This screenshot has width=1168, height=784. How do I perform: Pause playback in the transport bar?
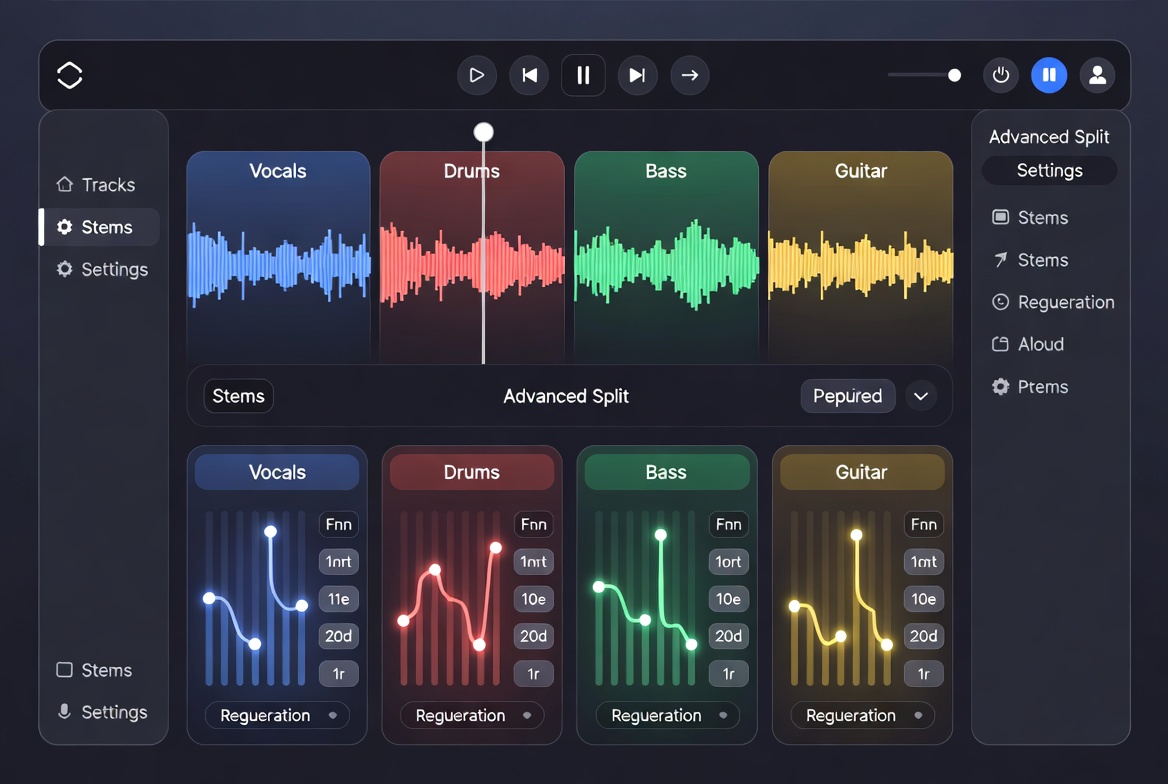click(583, 75)
